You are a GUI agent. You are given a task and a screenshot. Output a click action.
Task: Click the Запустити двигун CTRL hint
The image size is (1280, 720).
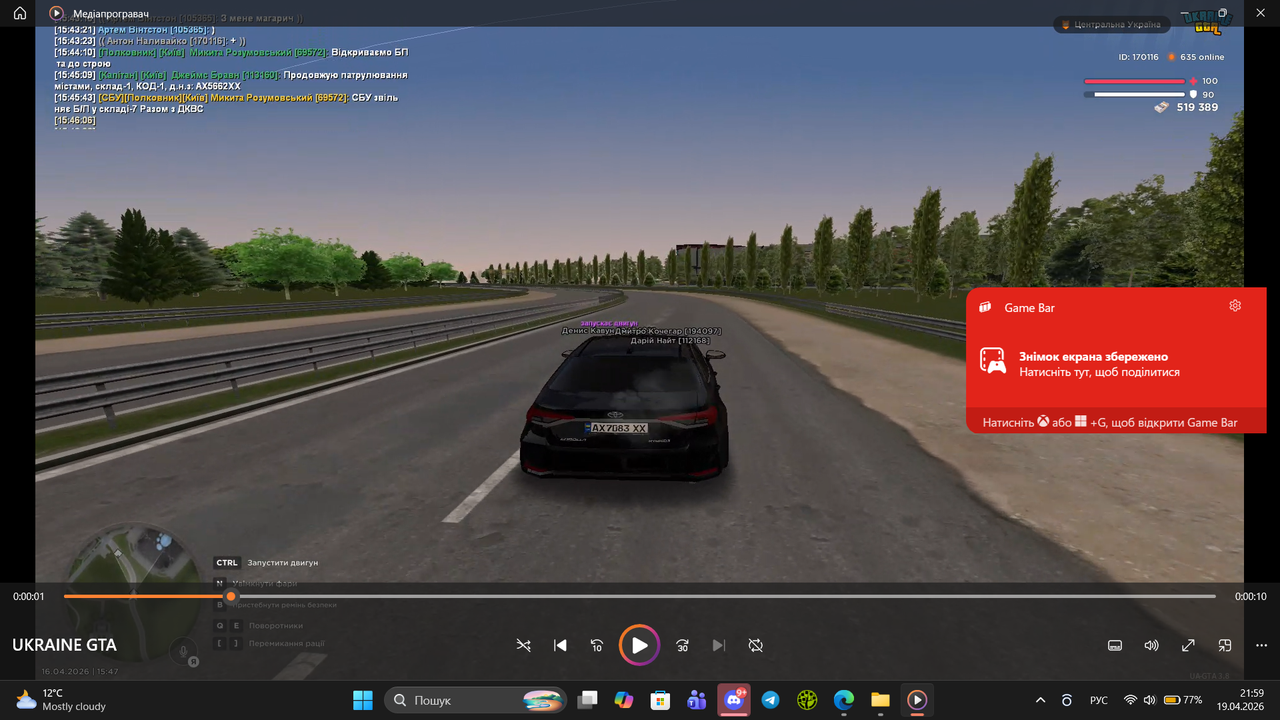pos(267,563)
